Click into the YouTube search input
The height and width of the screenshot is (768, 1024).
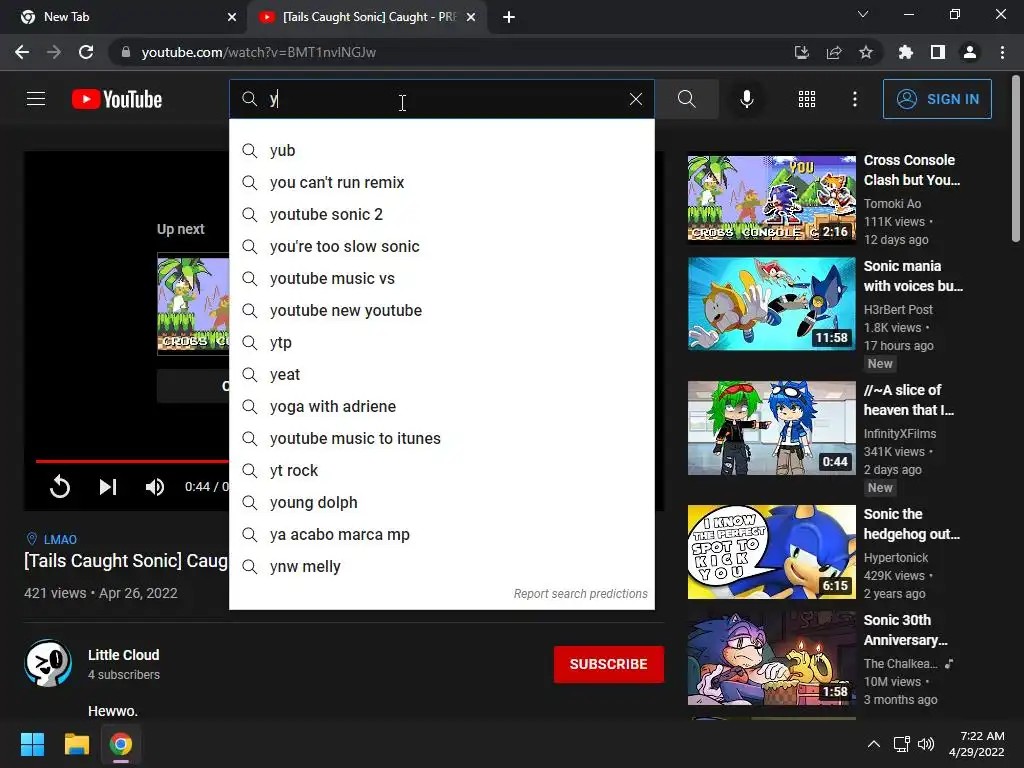pyautogui.click(x=444, y=99)
